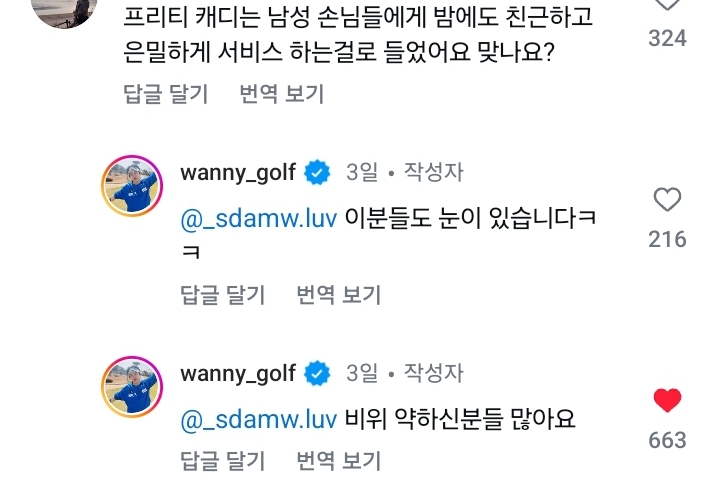Tap the top commenter's avatar

click(64, 11)
